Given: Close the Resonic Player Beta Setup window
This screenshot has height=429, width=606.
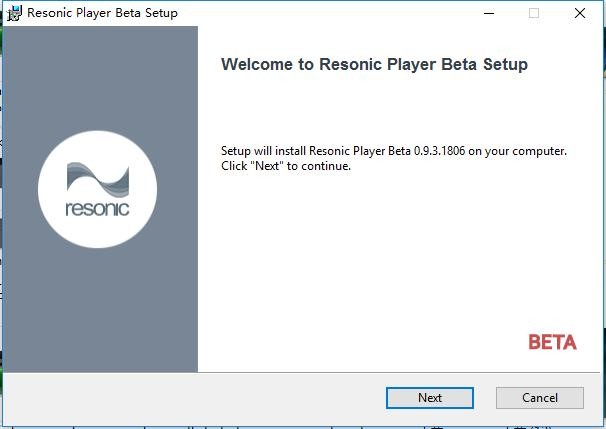Looking at the screenshot, I should pyautogui.click(x=580, y=13).
